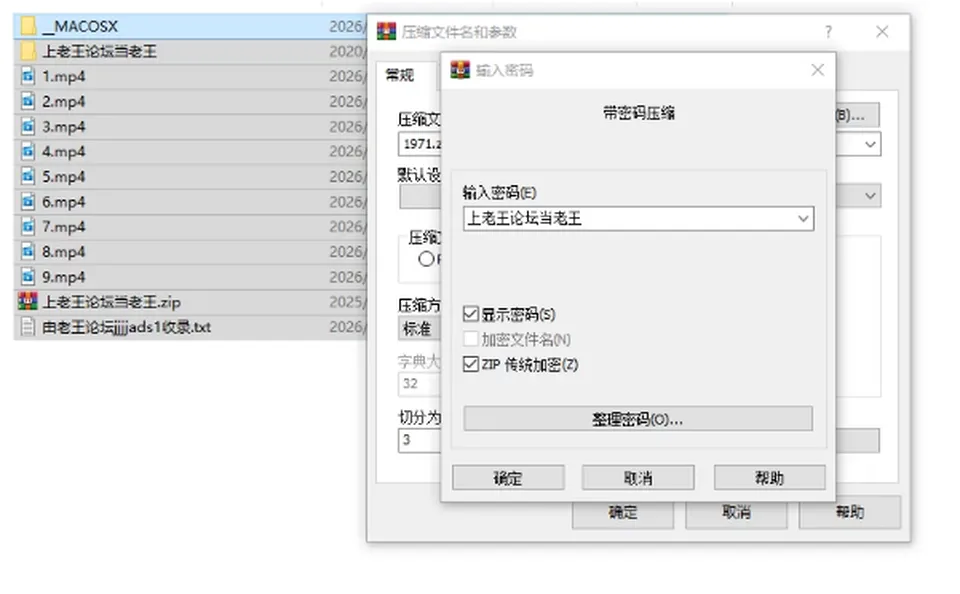This screenshot has width=960, height=594.
Task: Open the 默认设置 profile dropdown arrow
Action: coord(870,196)
